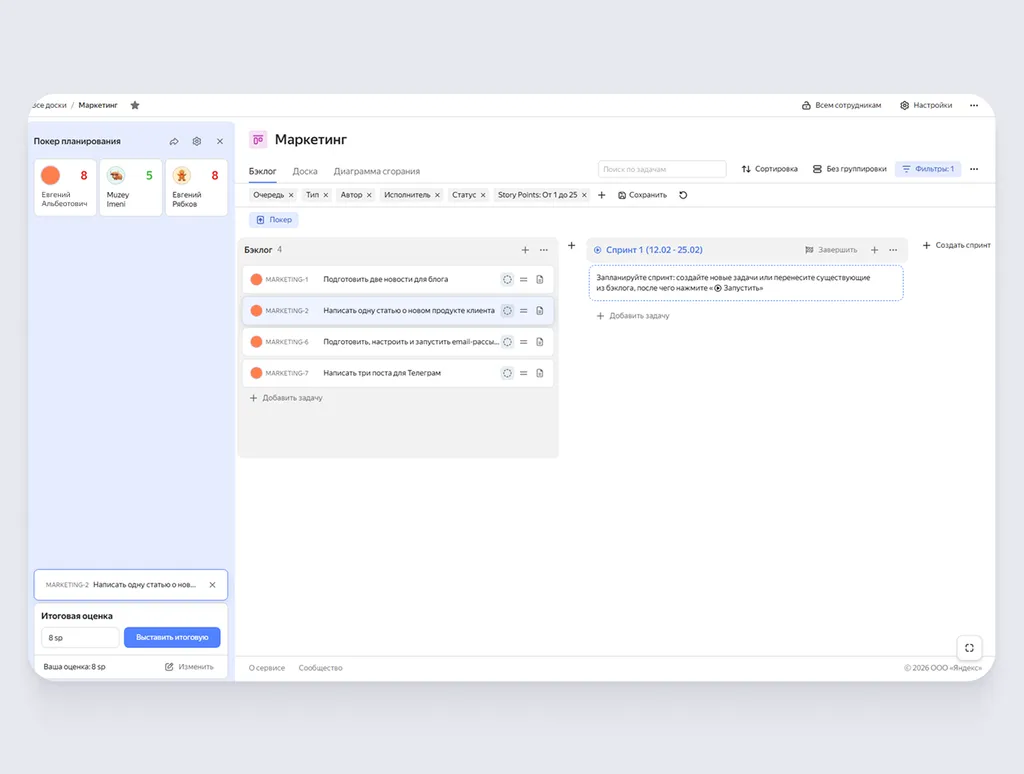The image size is (1024, 774).
Task: Select task MARKETING-2 in the backlog
Action: (x=398, y=311)
